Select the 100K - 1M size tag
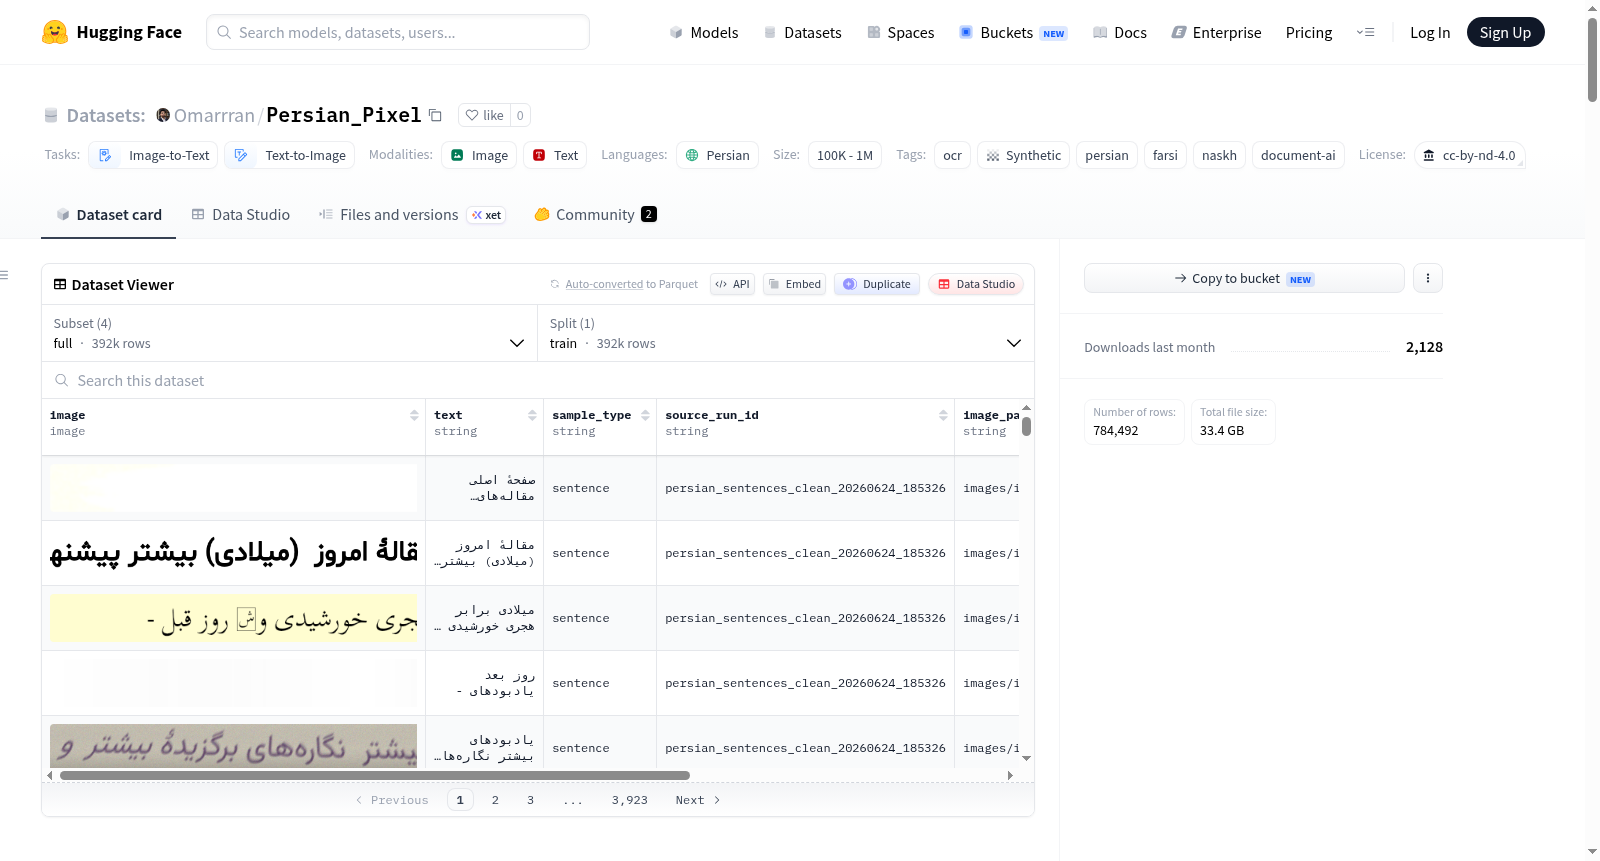Screen dimensions: 1600x861 click(x=845, y=155)
